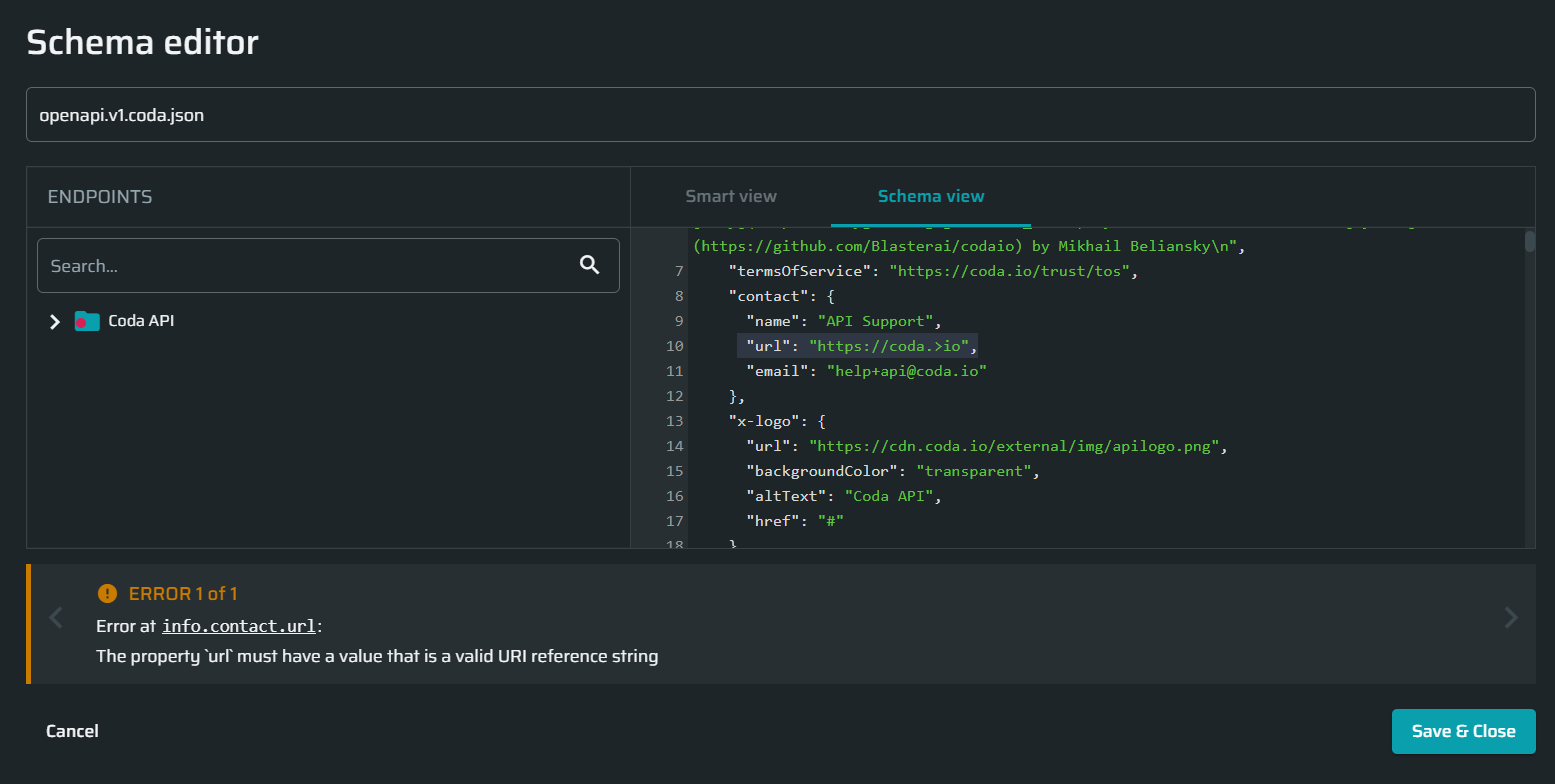1555x784 pixels.
Task: Click the "x-logo" key on line 13
Action: coord(765,421)
